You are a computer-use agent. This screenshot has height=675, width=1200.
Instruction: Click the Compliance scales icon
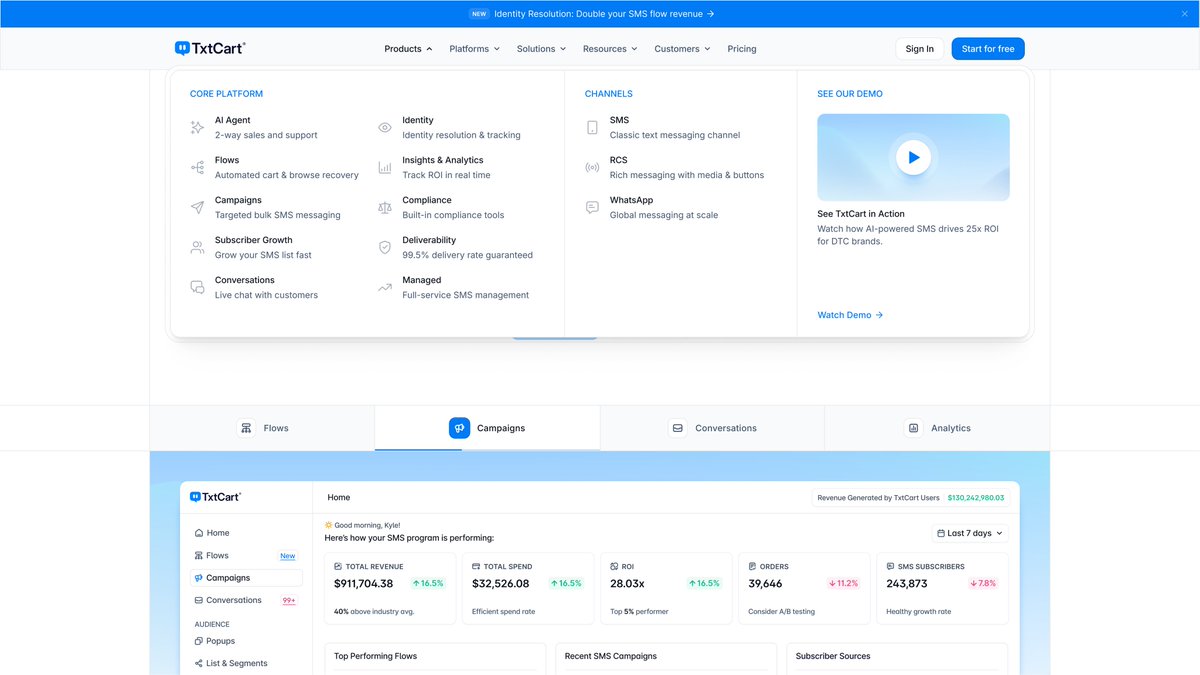click(385, 208)
